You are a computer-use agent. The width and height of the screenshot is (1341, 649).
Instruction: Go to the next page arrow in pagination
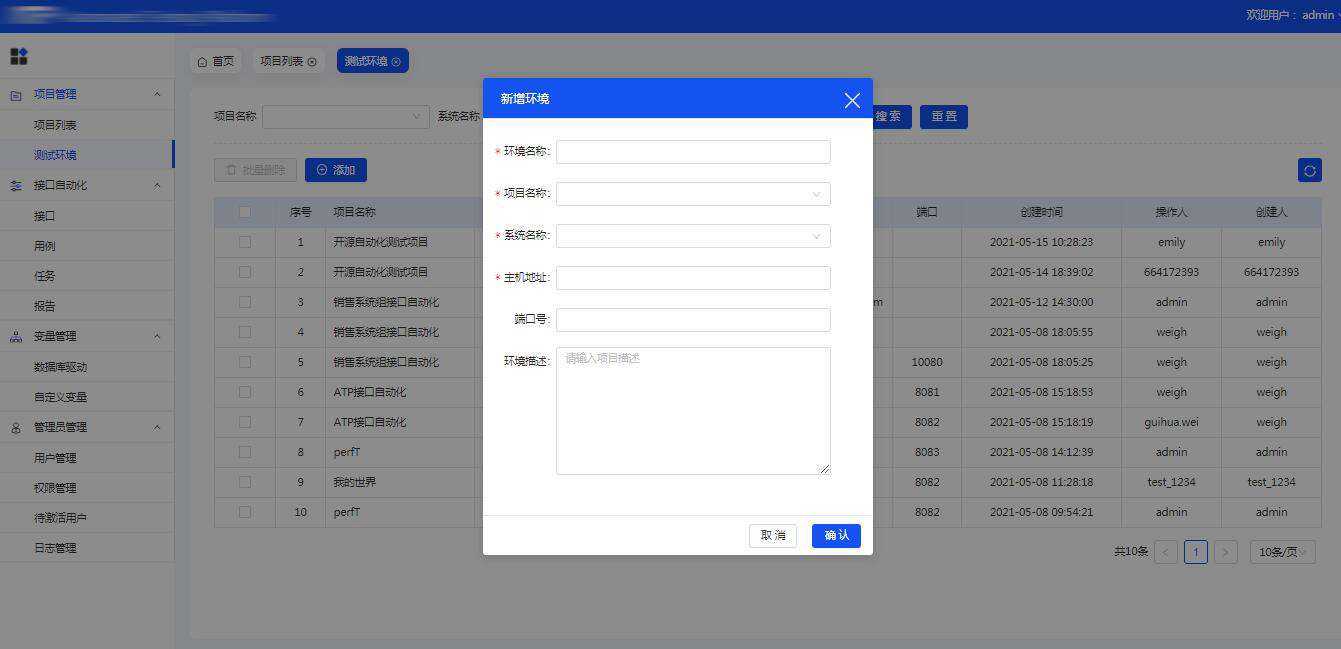(1226, 552)
